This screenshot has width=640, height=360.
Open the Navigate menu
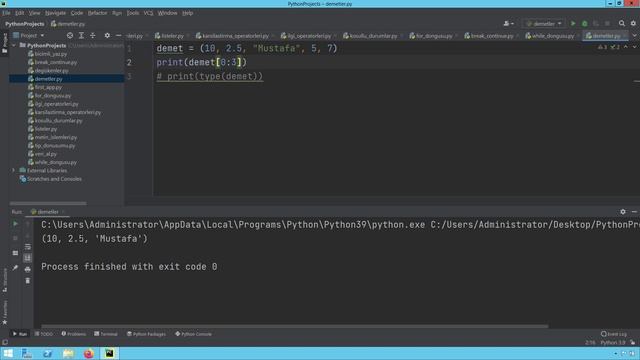click(x=55, y=13)
